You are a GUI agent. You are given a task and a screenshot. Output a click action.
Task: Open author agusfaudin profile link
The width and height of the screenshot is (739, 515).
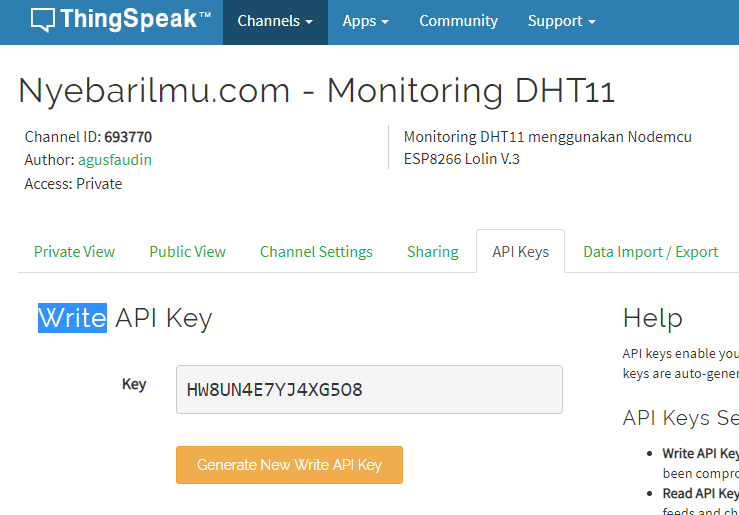[x=115, y=160]
